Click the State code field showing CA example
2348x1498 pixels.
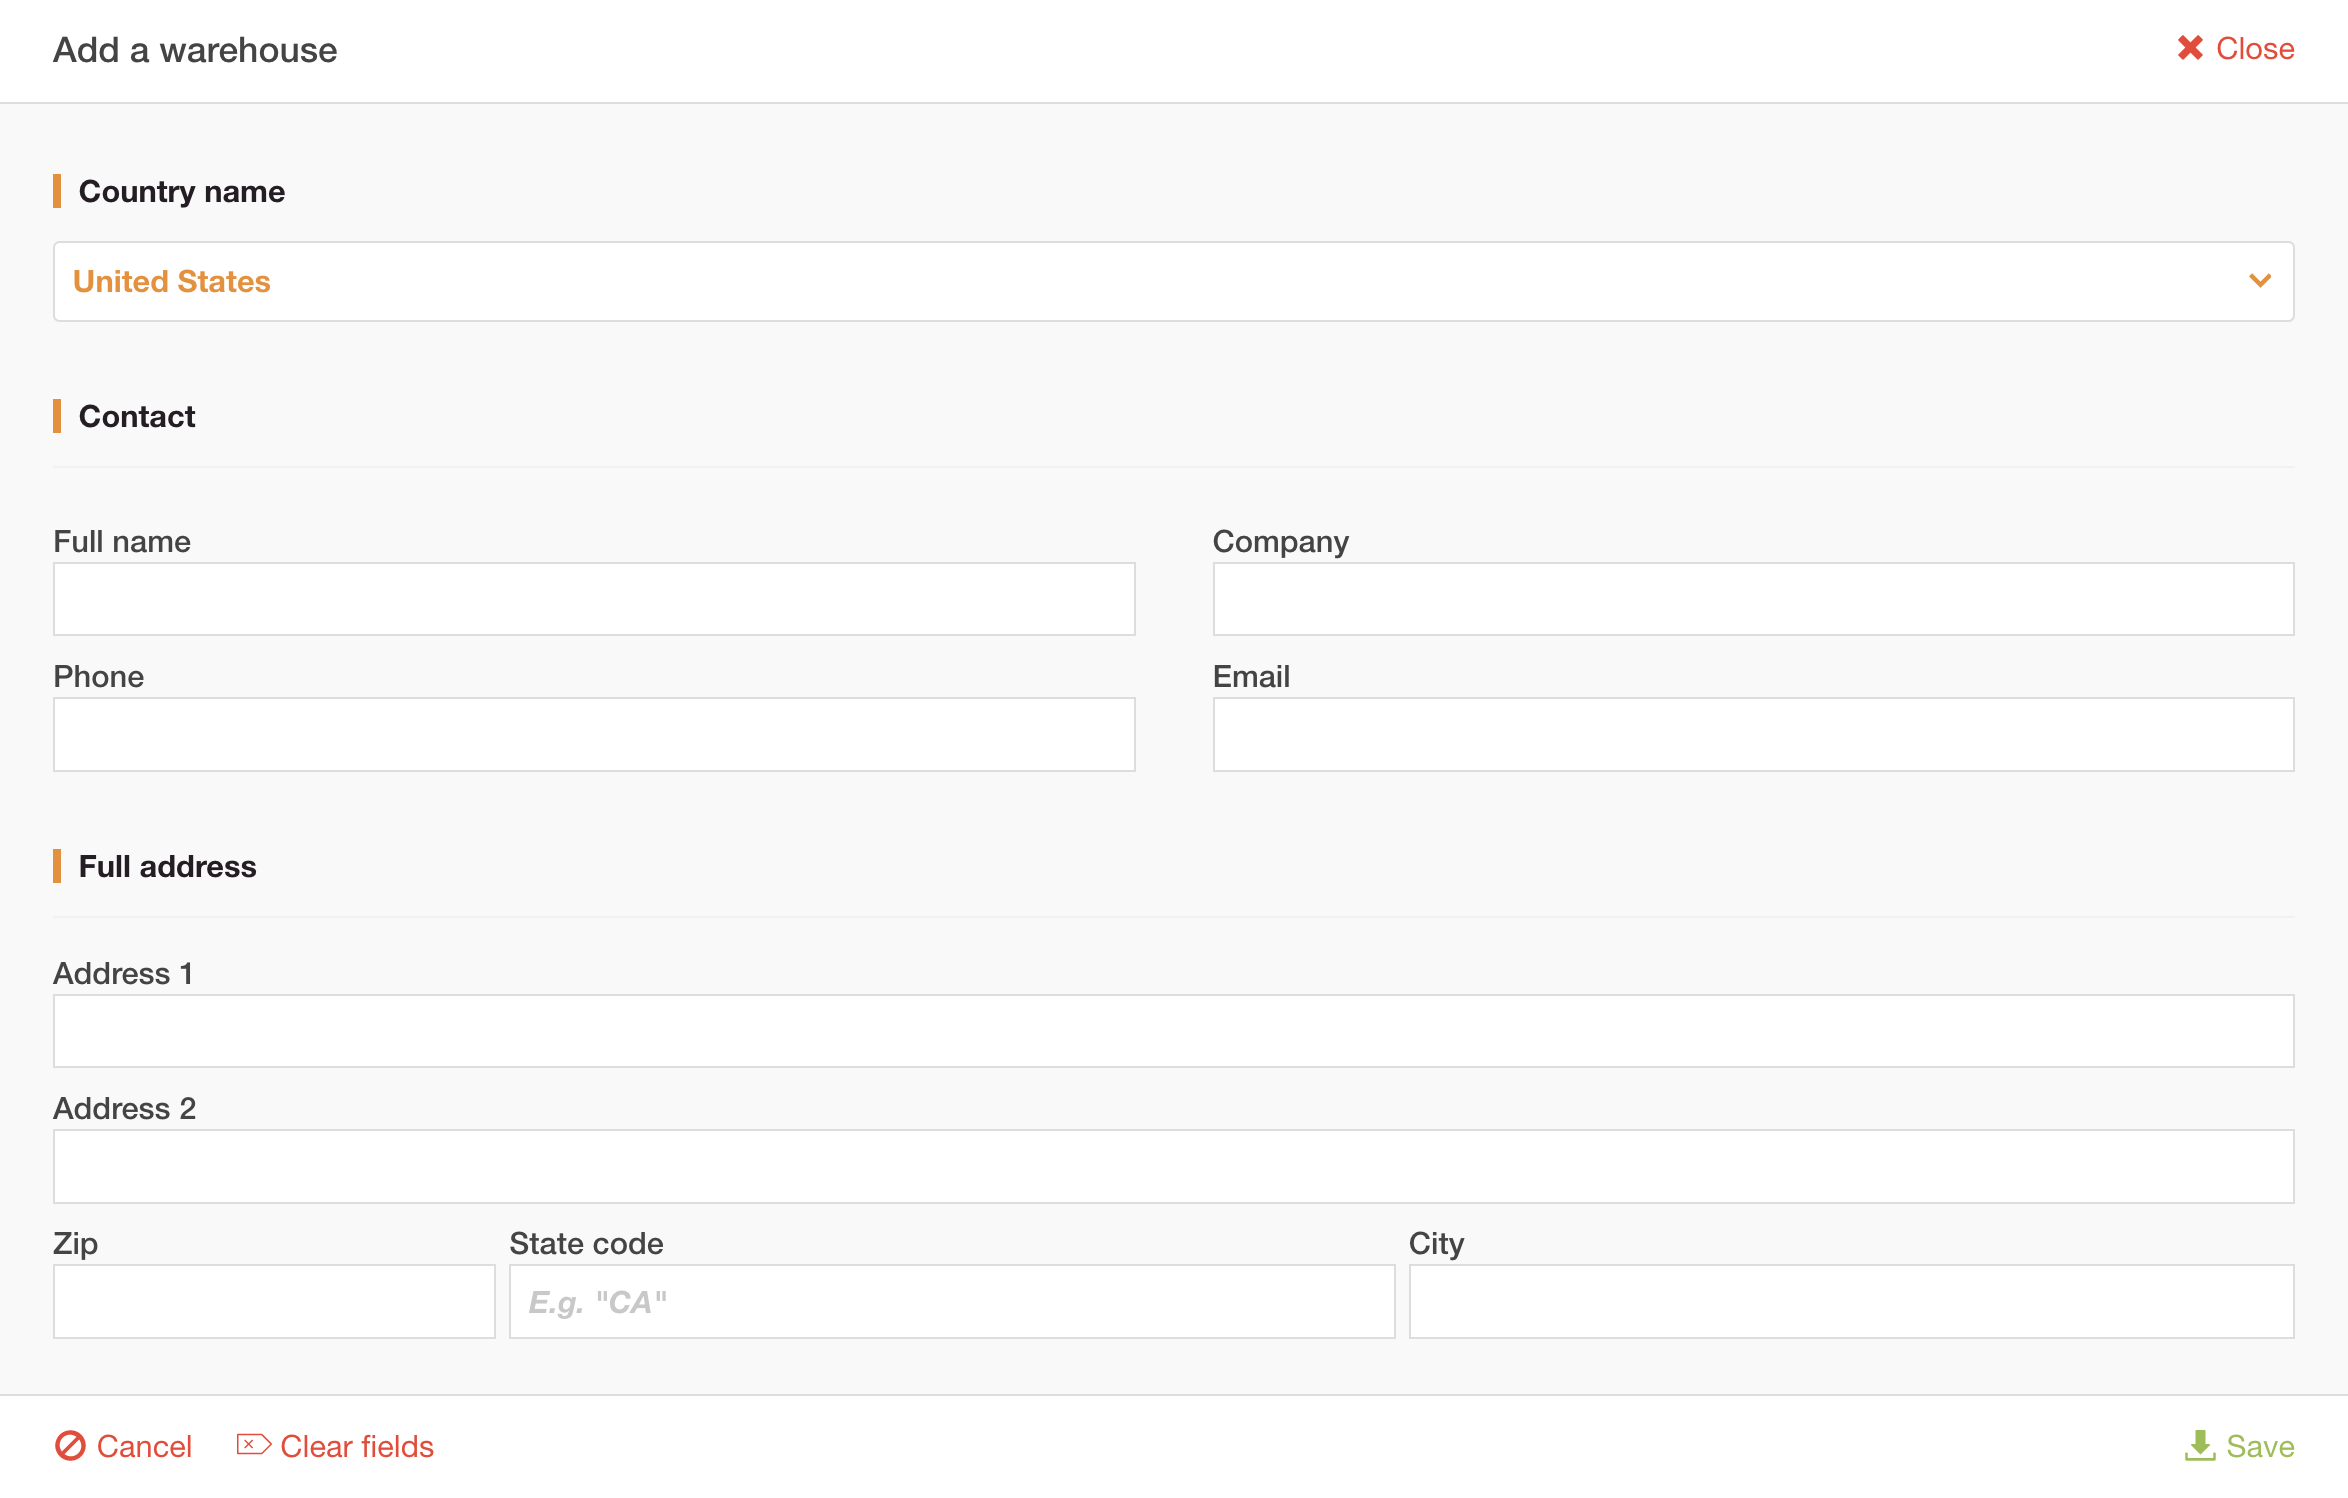click(x=952, y=1300)
